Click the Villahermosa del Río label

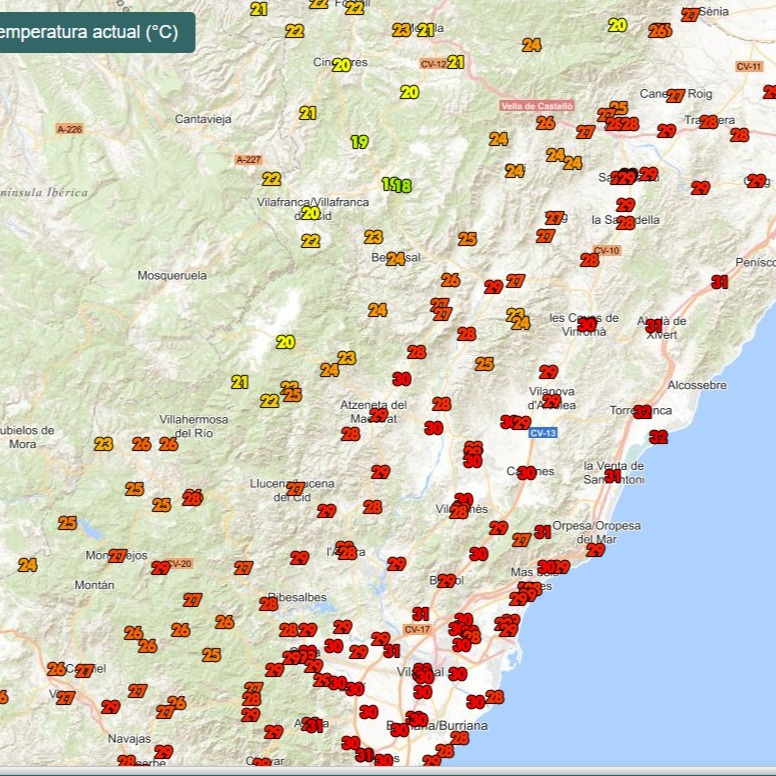(194, 426)
